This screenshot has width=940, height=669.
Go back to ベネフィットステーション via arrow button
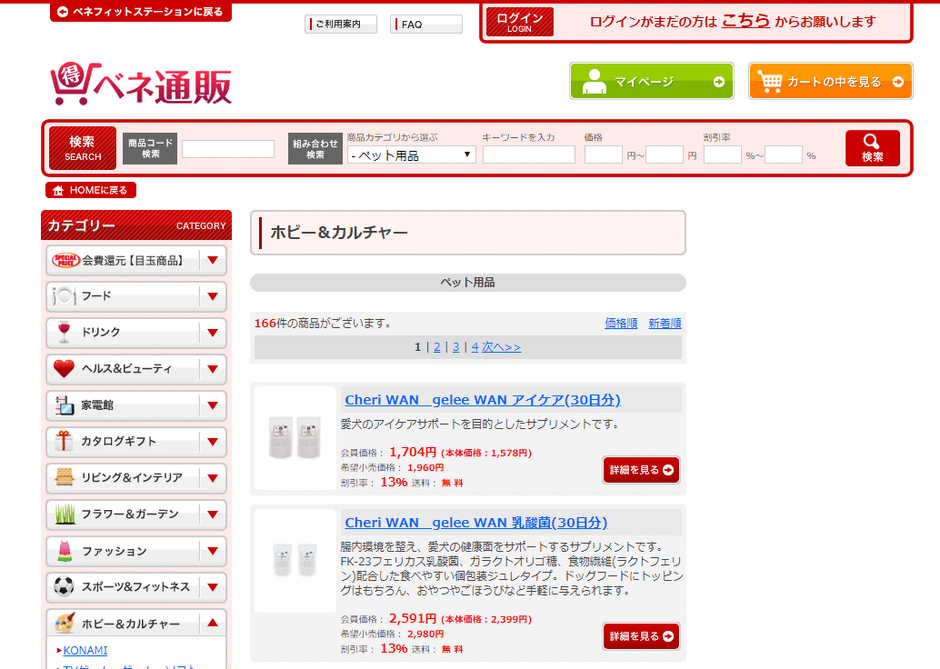pos(140,12)
